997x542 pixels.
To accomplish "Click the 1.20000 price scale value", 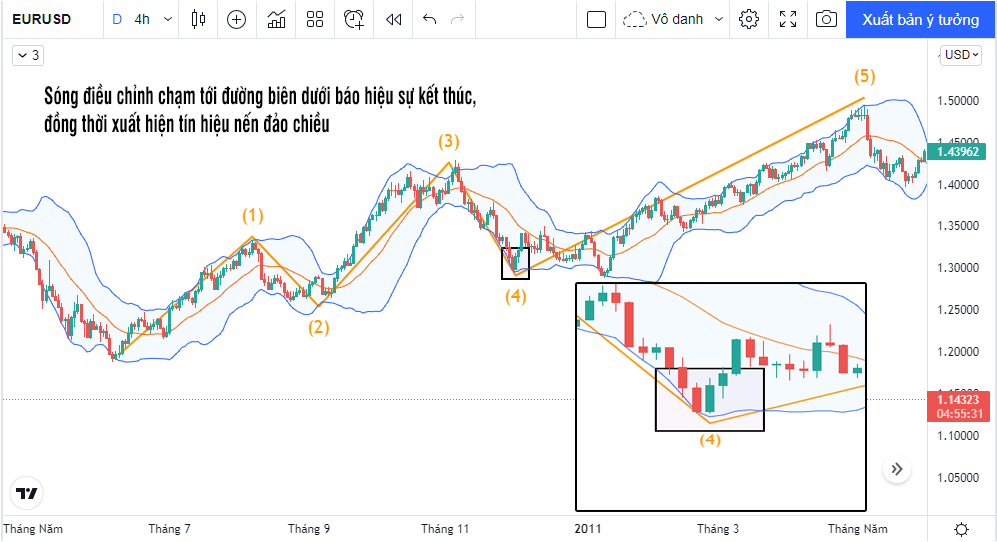I will pos(958,352).
